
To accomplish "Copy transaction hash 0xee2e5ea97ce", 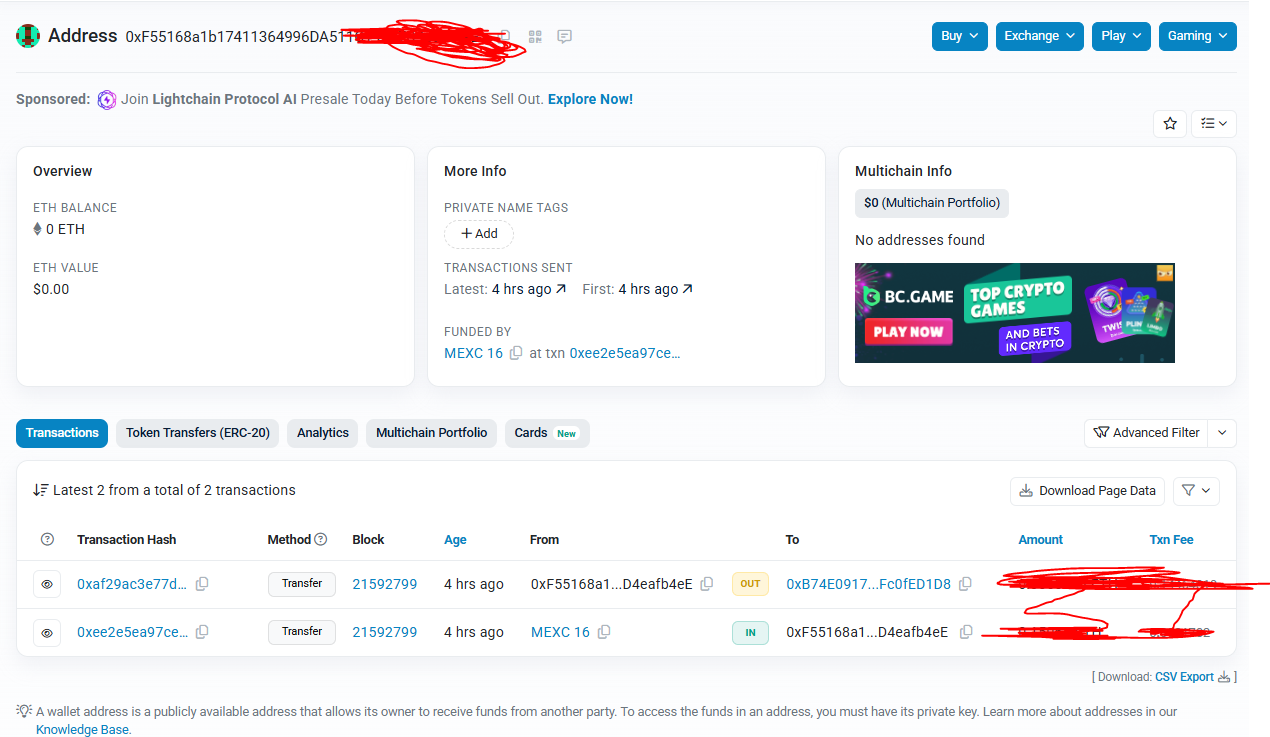I will (202, 632).
